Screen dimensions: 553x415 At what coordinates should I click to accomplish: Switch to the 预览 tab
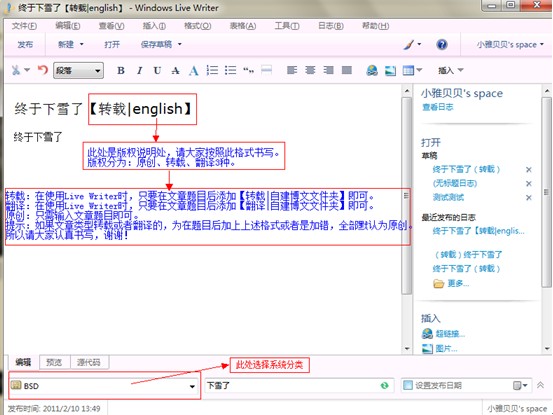pos(54,362)
